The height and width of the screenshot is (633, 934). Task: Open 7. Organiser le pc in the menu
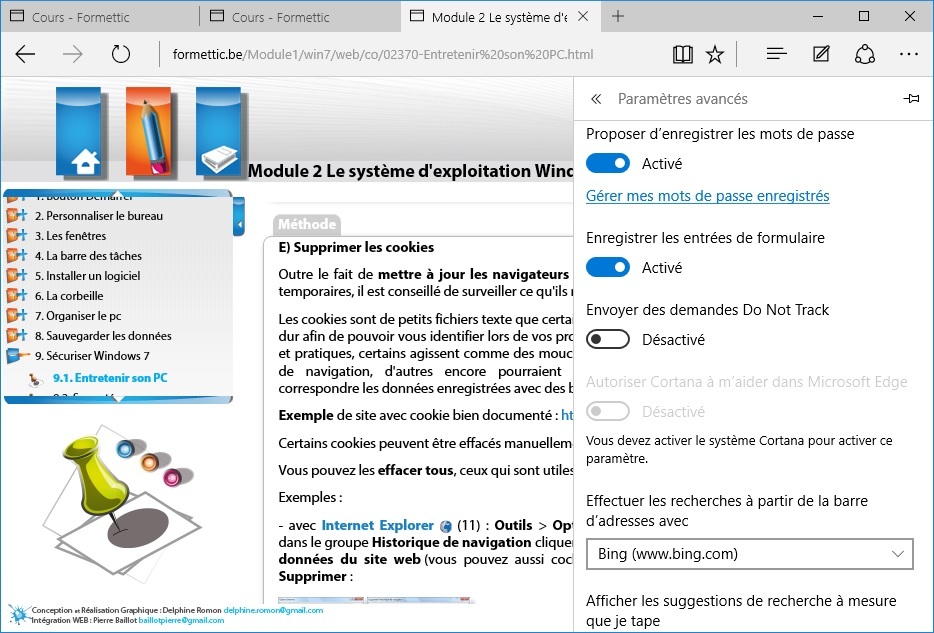(78, 316)
